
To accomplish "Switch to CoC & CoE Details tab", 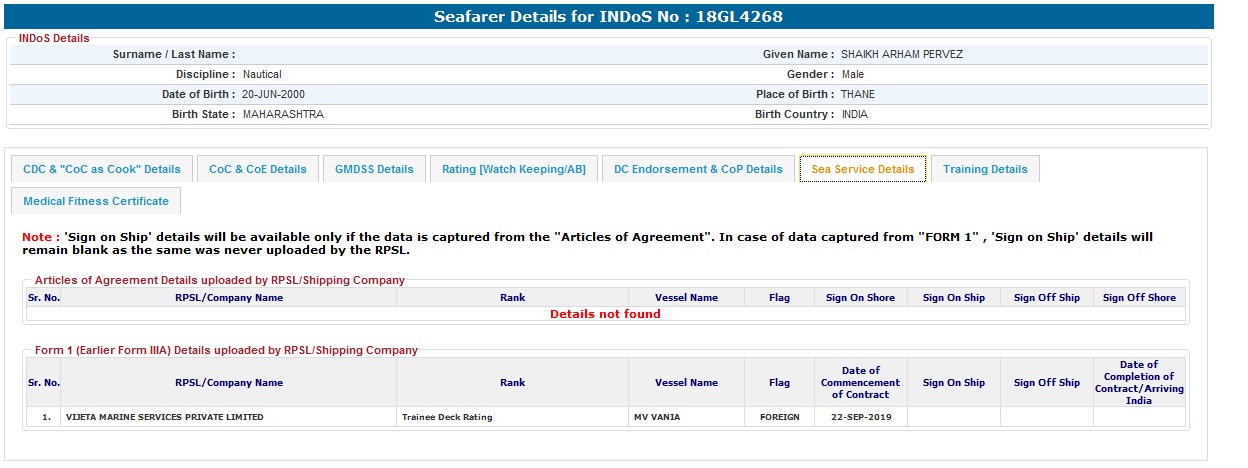I will pos(258,169).
